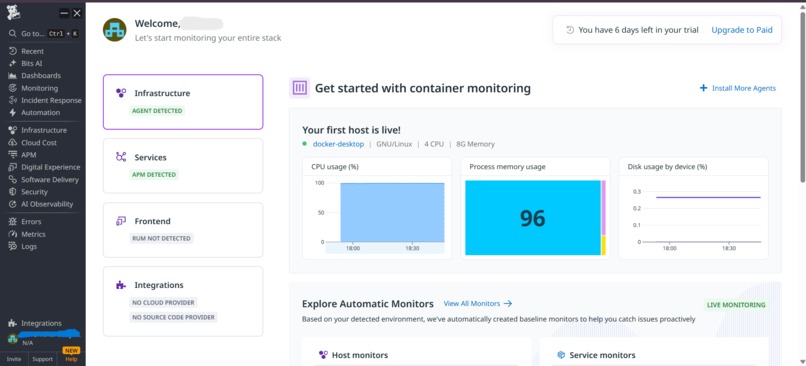Open the docker-desktop host link
This screenshot has height=366, width=806.
point(338,144)
